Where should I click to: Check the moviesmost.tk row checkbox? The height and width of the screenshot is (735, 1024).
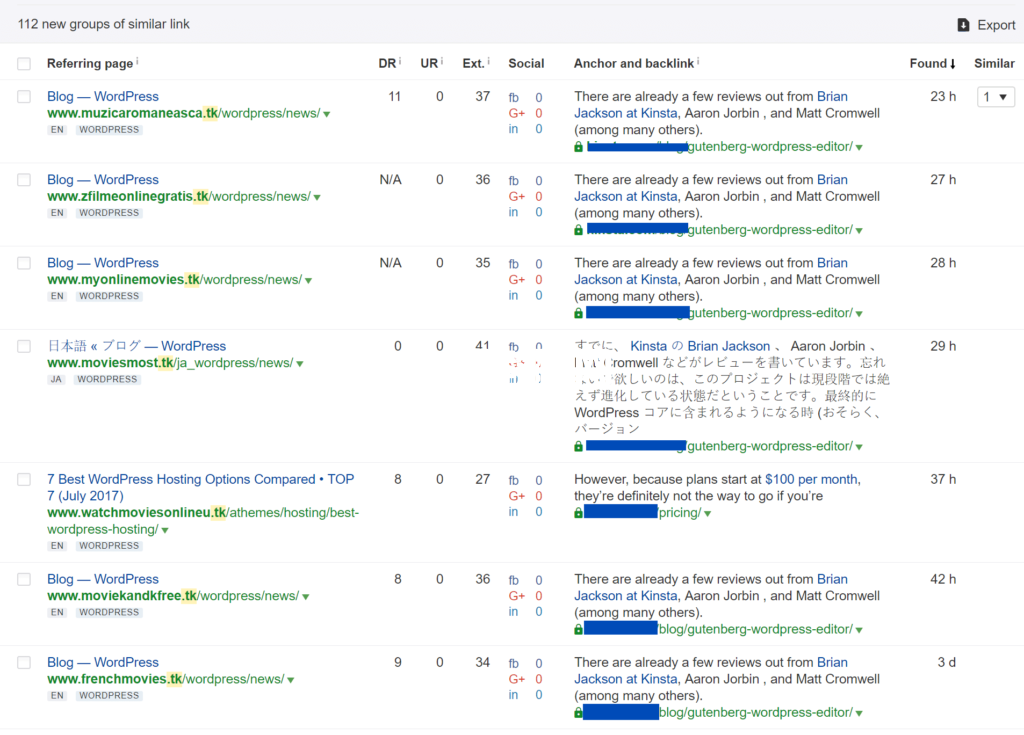24,346
